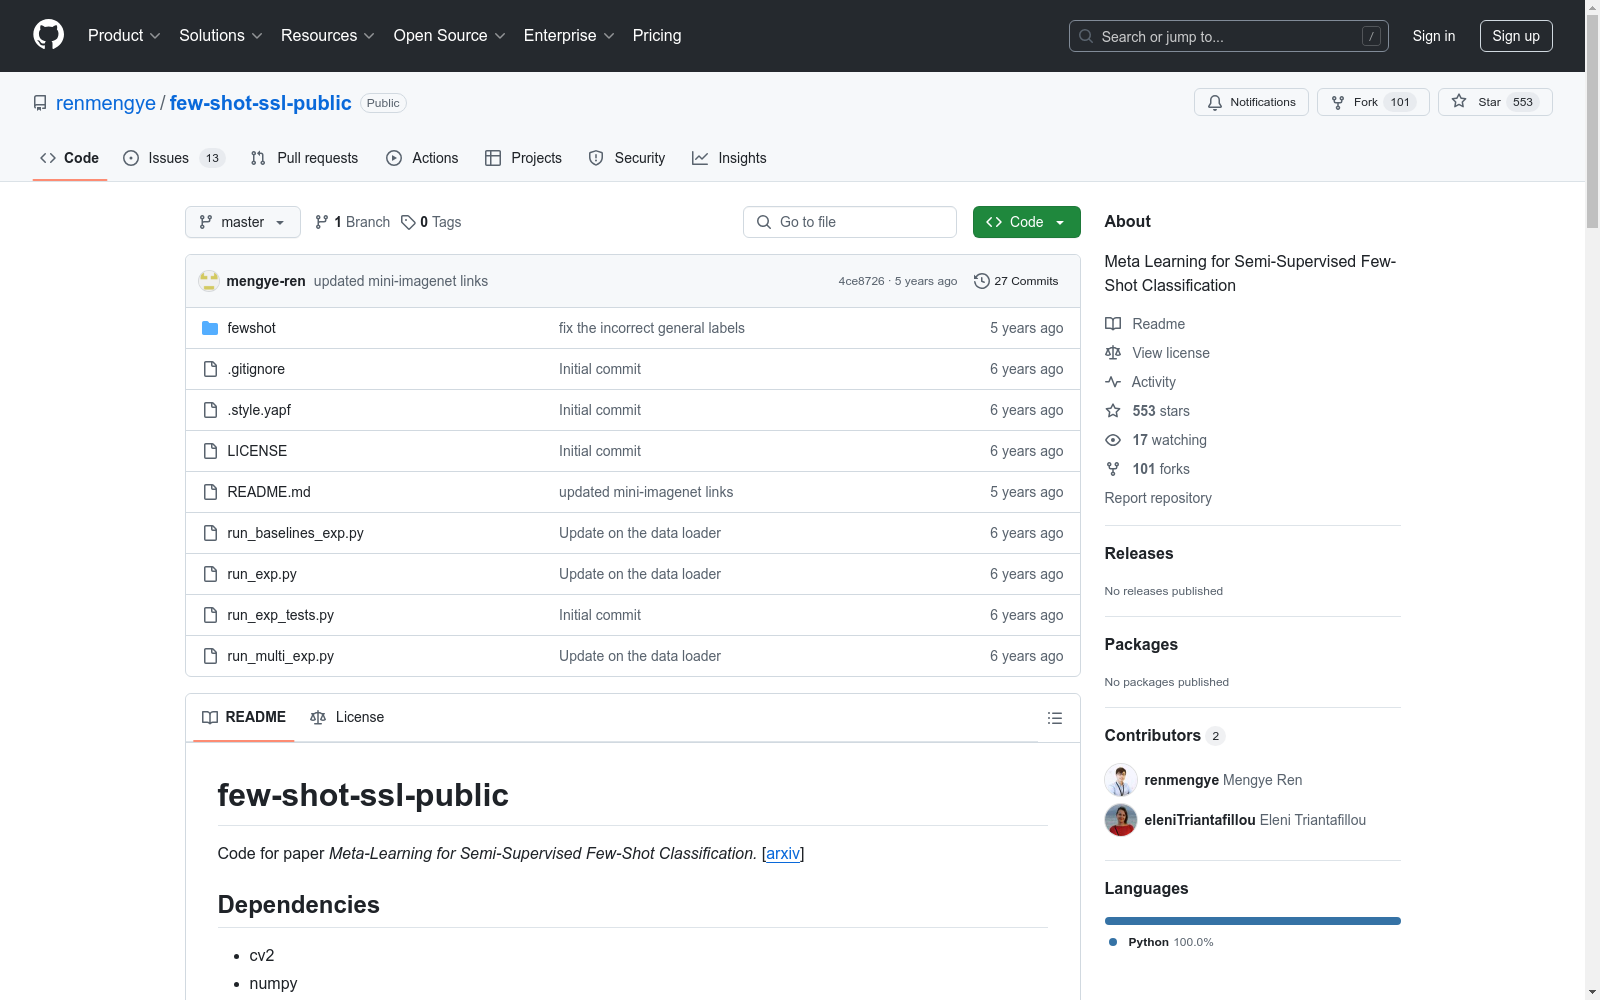Star the repository with Star button
Screen dimensions: 1600x1000
(1495, 102)
